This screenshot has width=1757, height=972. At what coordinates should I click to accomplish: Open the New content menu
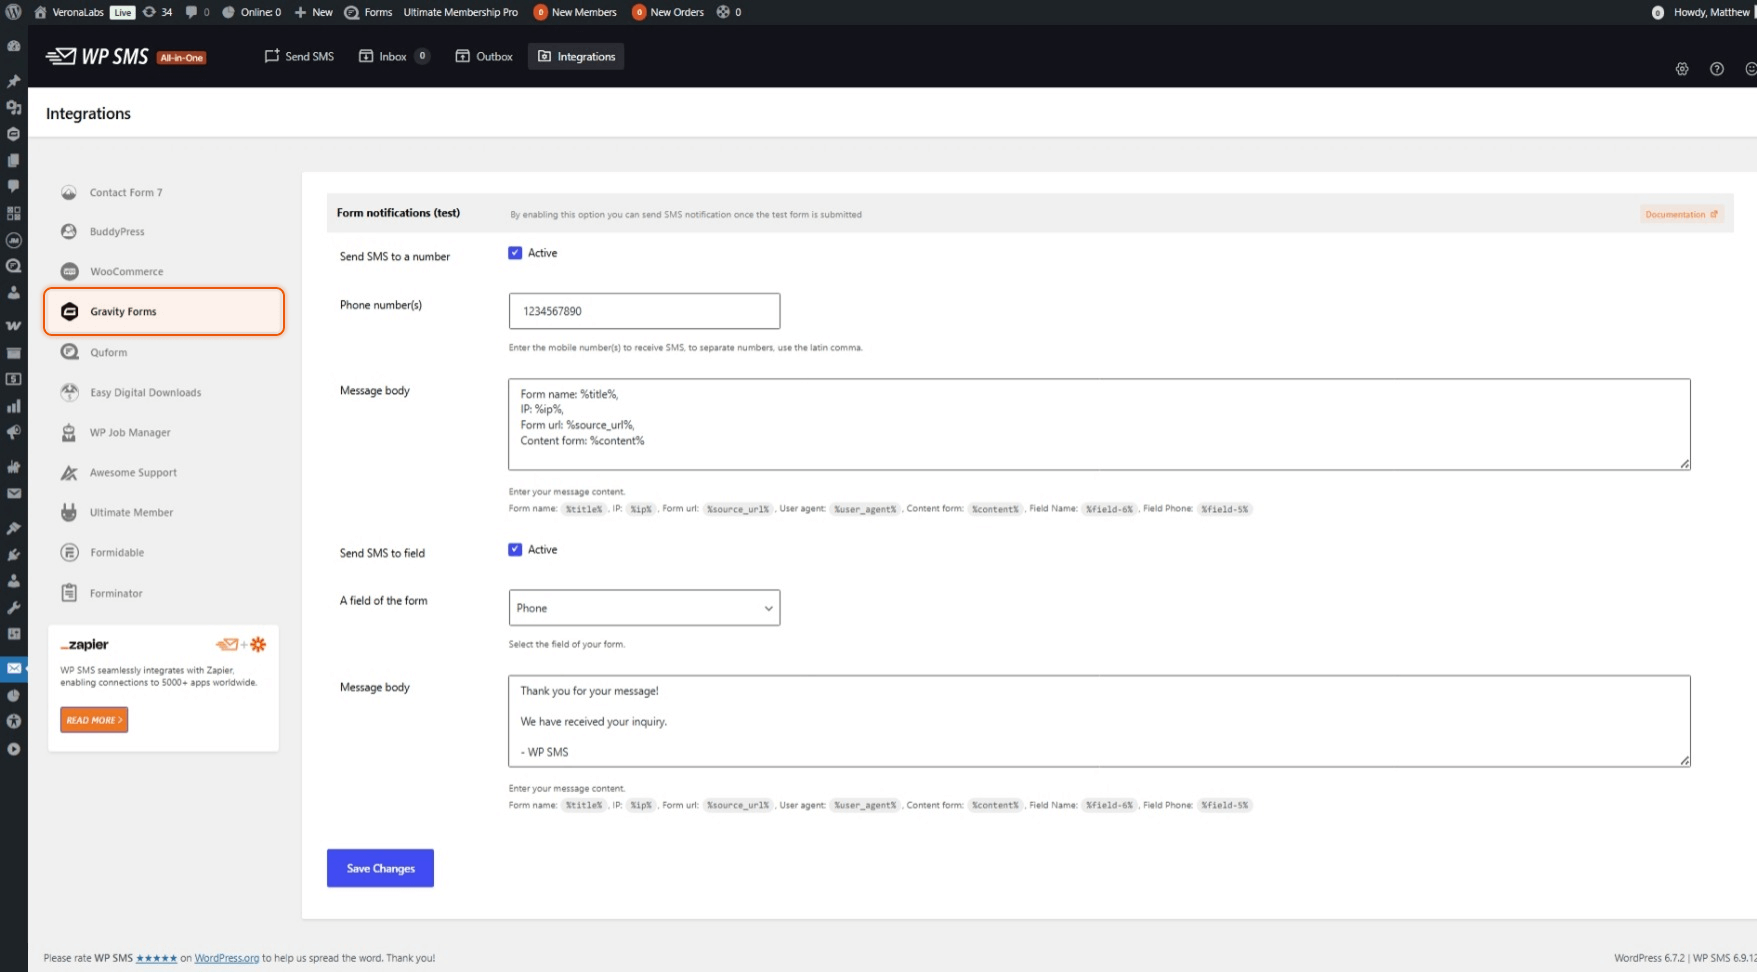[x=314, y=12]
